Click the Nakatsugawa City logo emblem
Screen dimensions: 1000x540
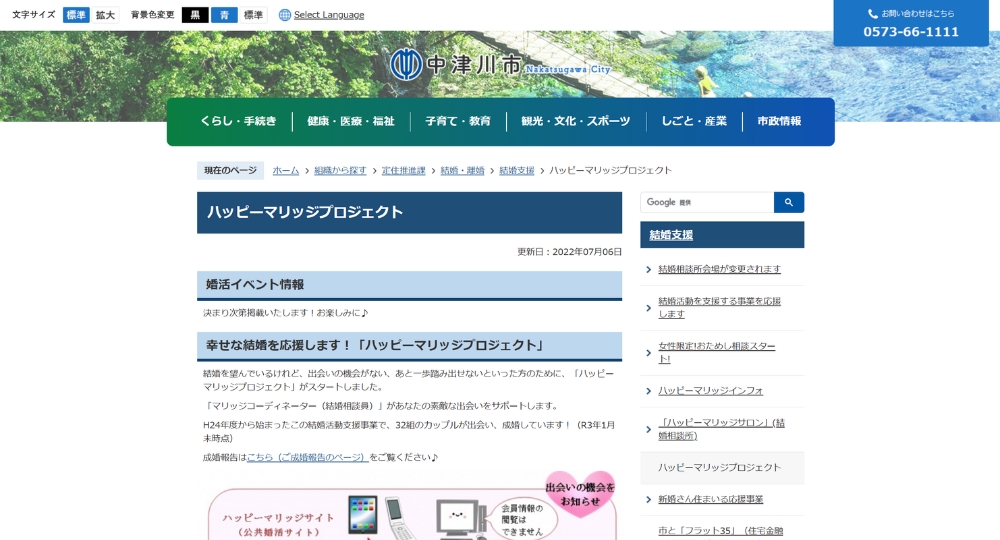point(405,65)
